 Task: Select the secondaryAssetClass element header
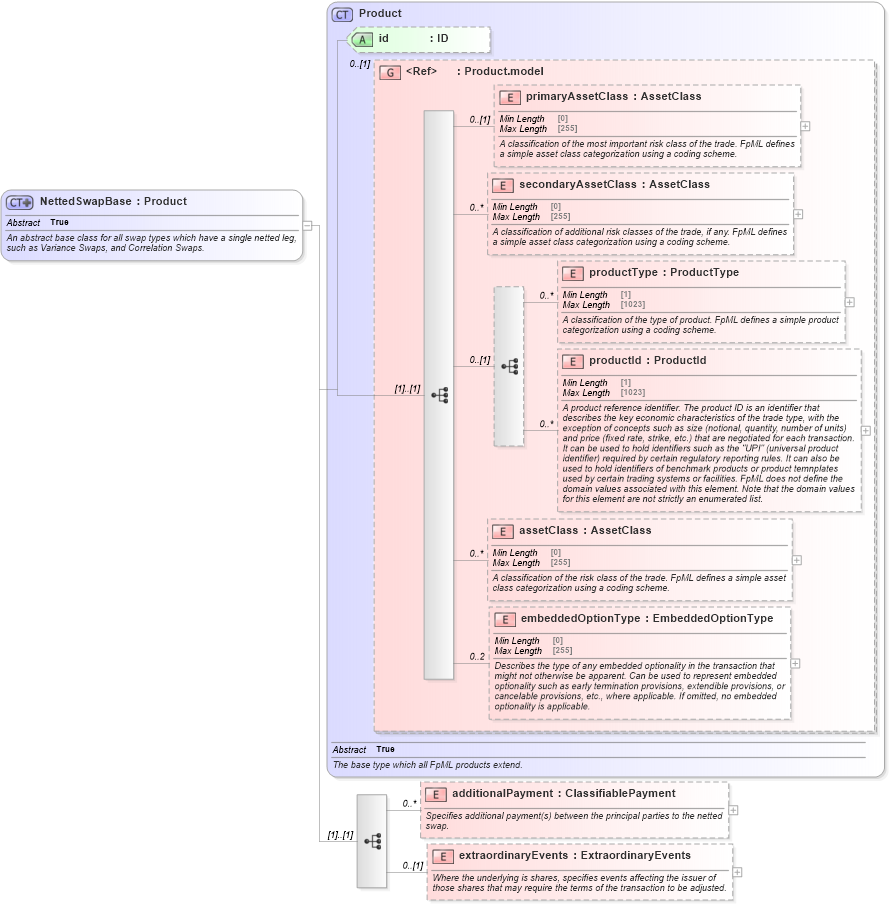(590, 185)
